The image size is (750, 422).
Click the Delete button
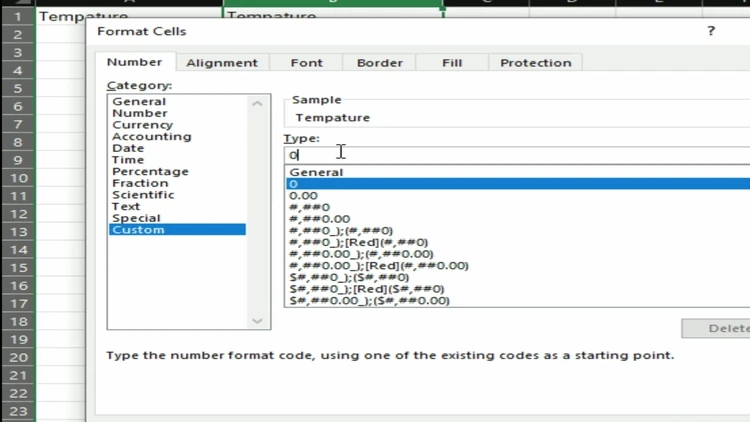coord(716,328)
